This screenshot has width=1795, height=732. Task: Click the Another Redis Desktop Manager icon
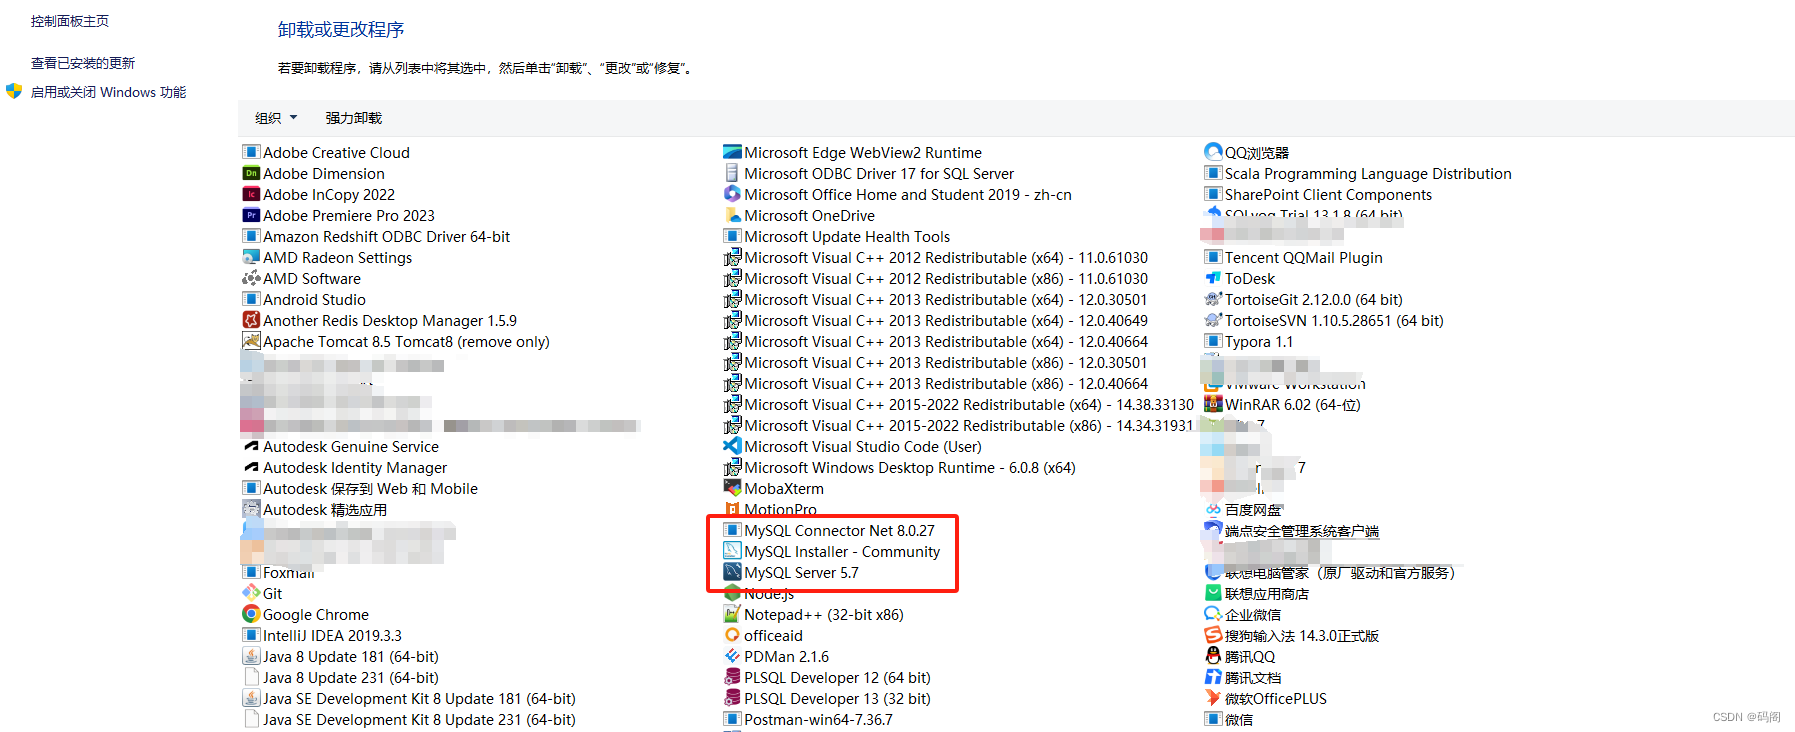(x=251, y=320)
